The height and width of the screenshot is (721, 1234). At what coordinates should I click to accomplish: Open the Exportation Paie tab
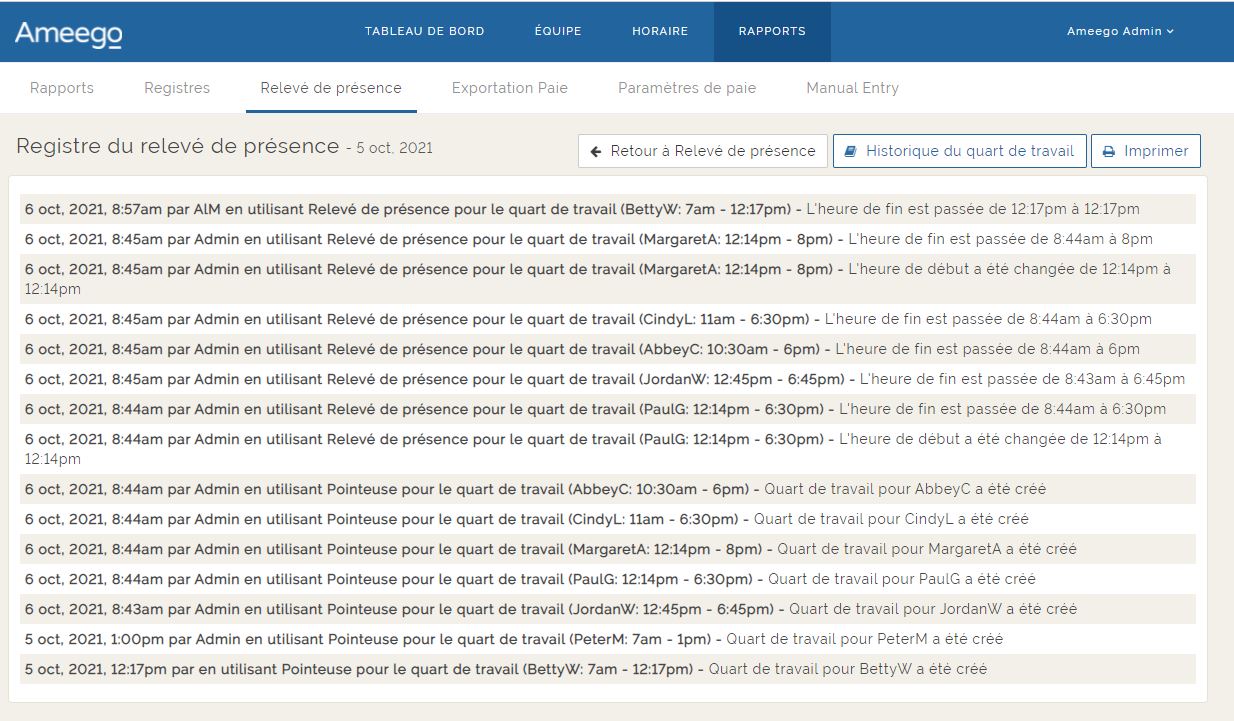(x=509, y=88)
